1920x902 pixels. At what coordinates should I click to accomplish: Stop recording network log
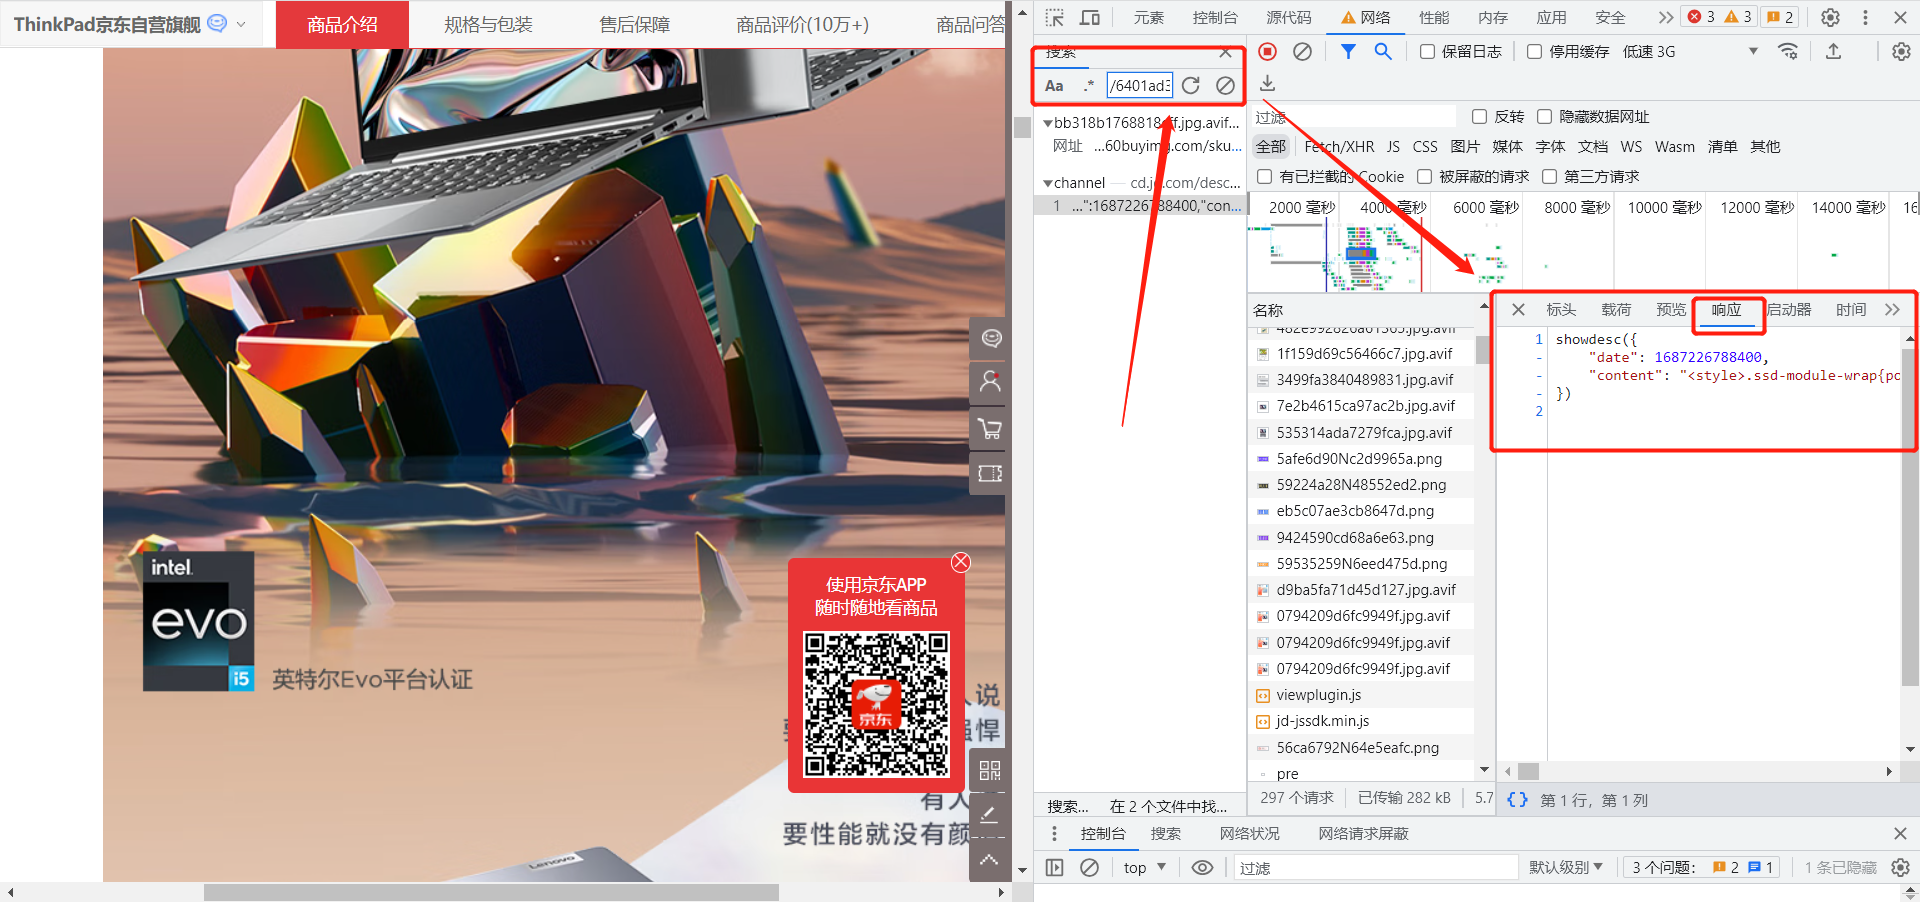[x=1267, y=51]
